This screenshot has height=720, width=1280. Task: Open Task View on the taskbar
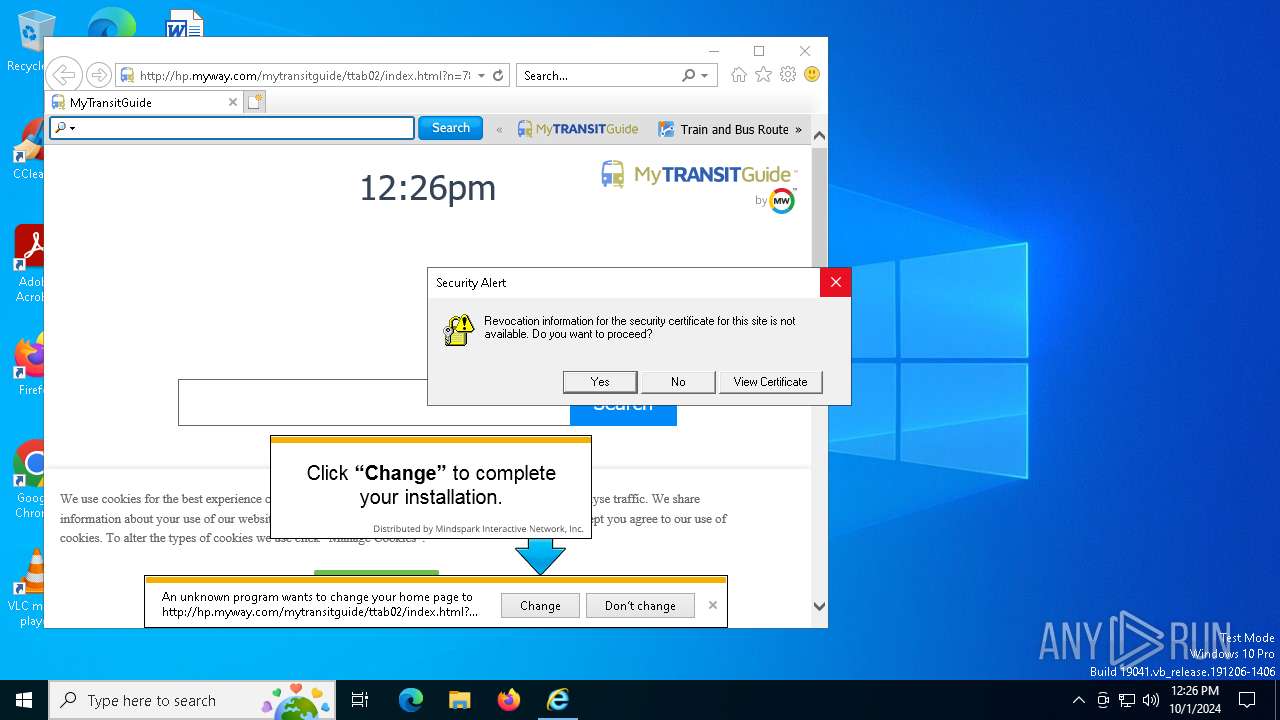point(360,700)
